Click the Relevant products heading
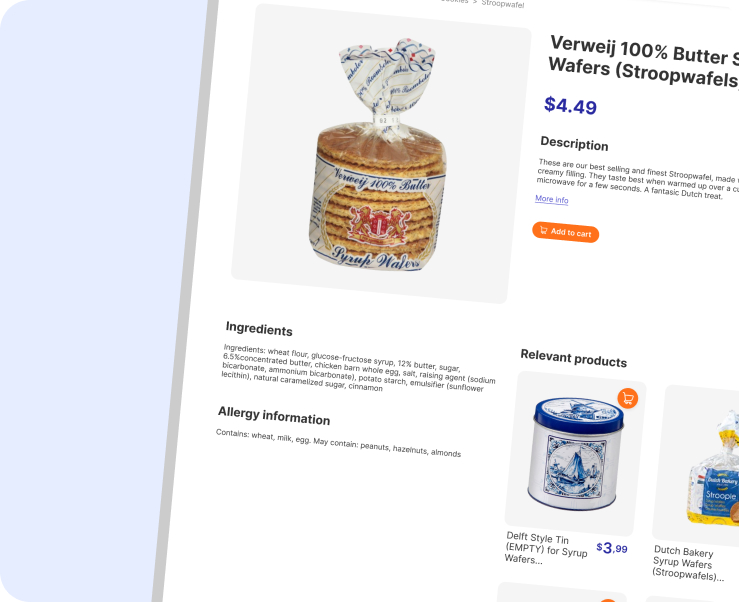 pyautogui.click(x=574, y=358)
